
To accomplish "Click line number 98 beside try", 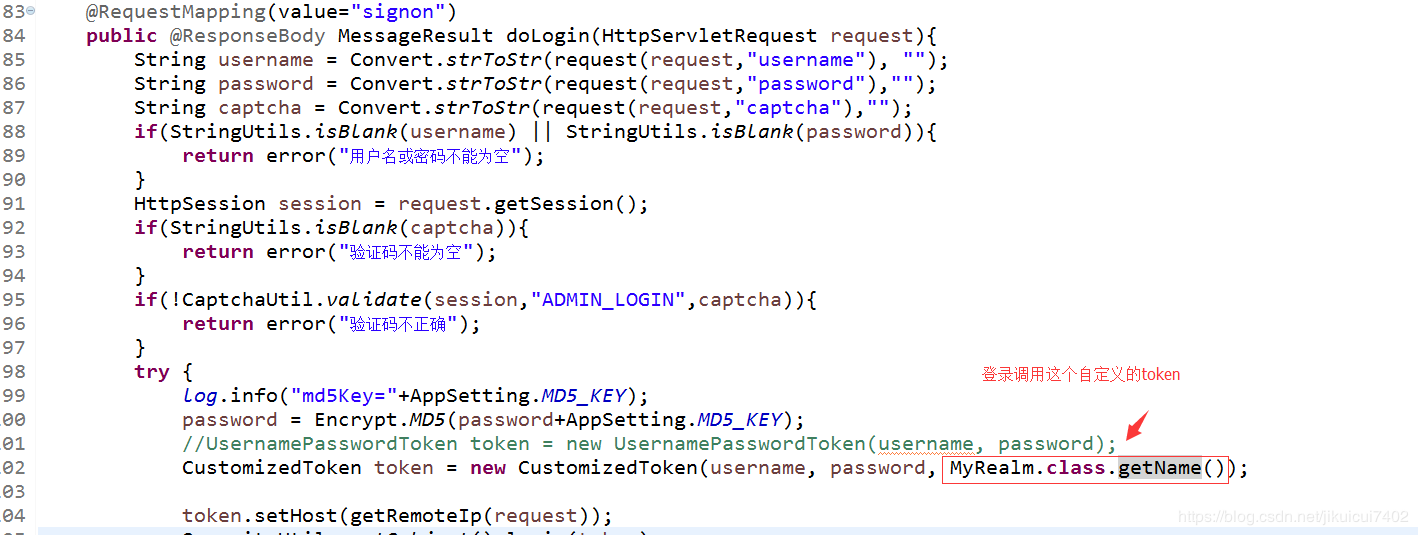I will point(14,372).
